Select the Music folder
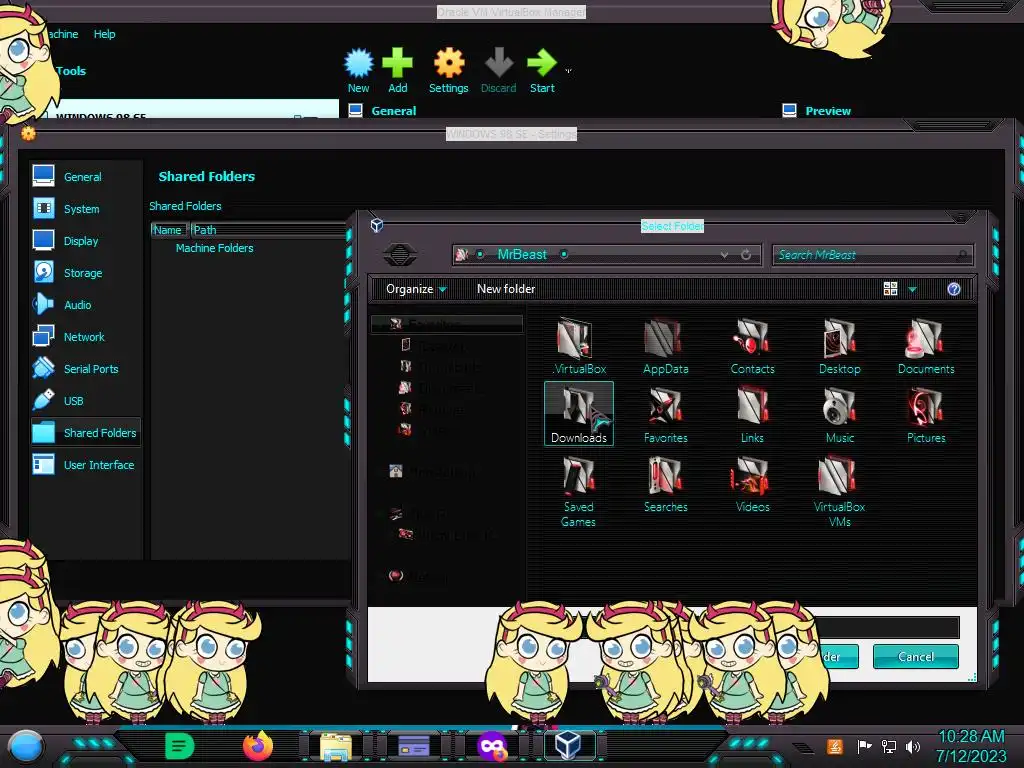The height and width of the screenshot is (768, 1024). pos(839,415)
